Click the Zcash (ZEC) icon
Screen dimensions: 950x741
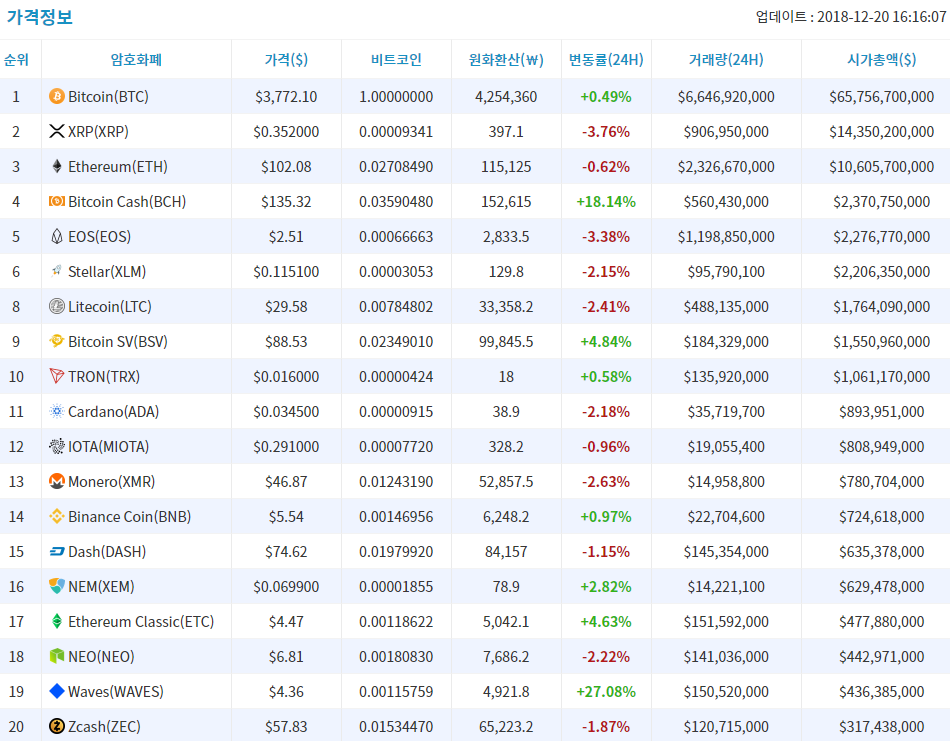(56, 726)
